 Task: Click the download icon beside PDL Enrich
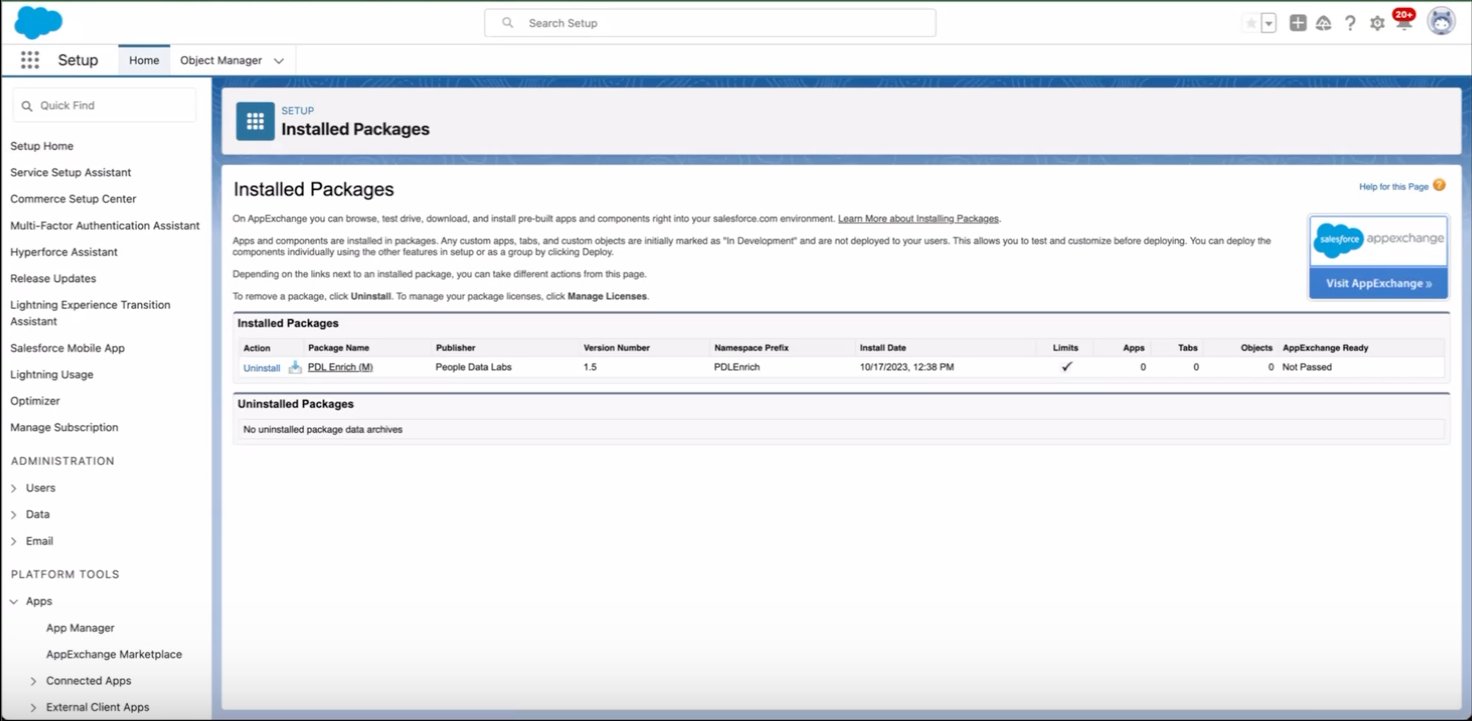[x=295, y=367]
